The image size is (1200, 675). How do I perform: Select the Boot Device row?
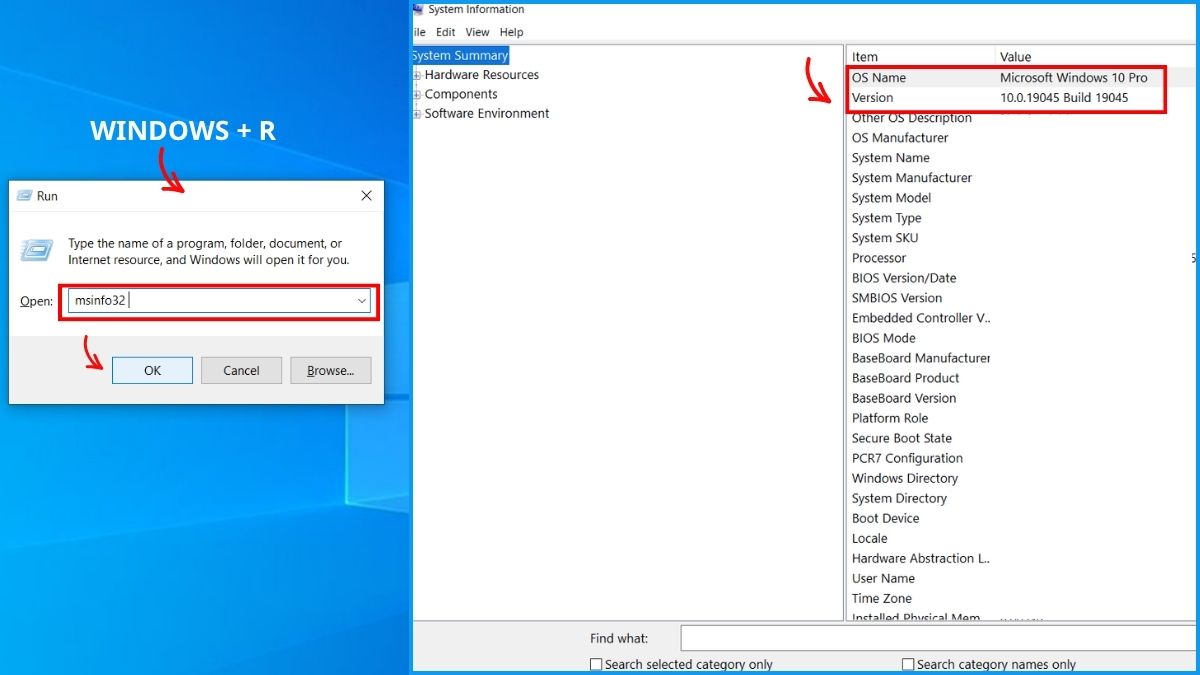point(1022,518)
